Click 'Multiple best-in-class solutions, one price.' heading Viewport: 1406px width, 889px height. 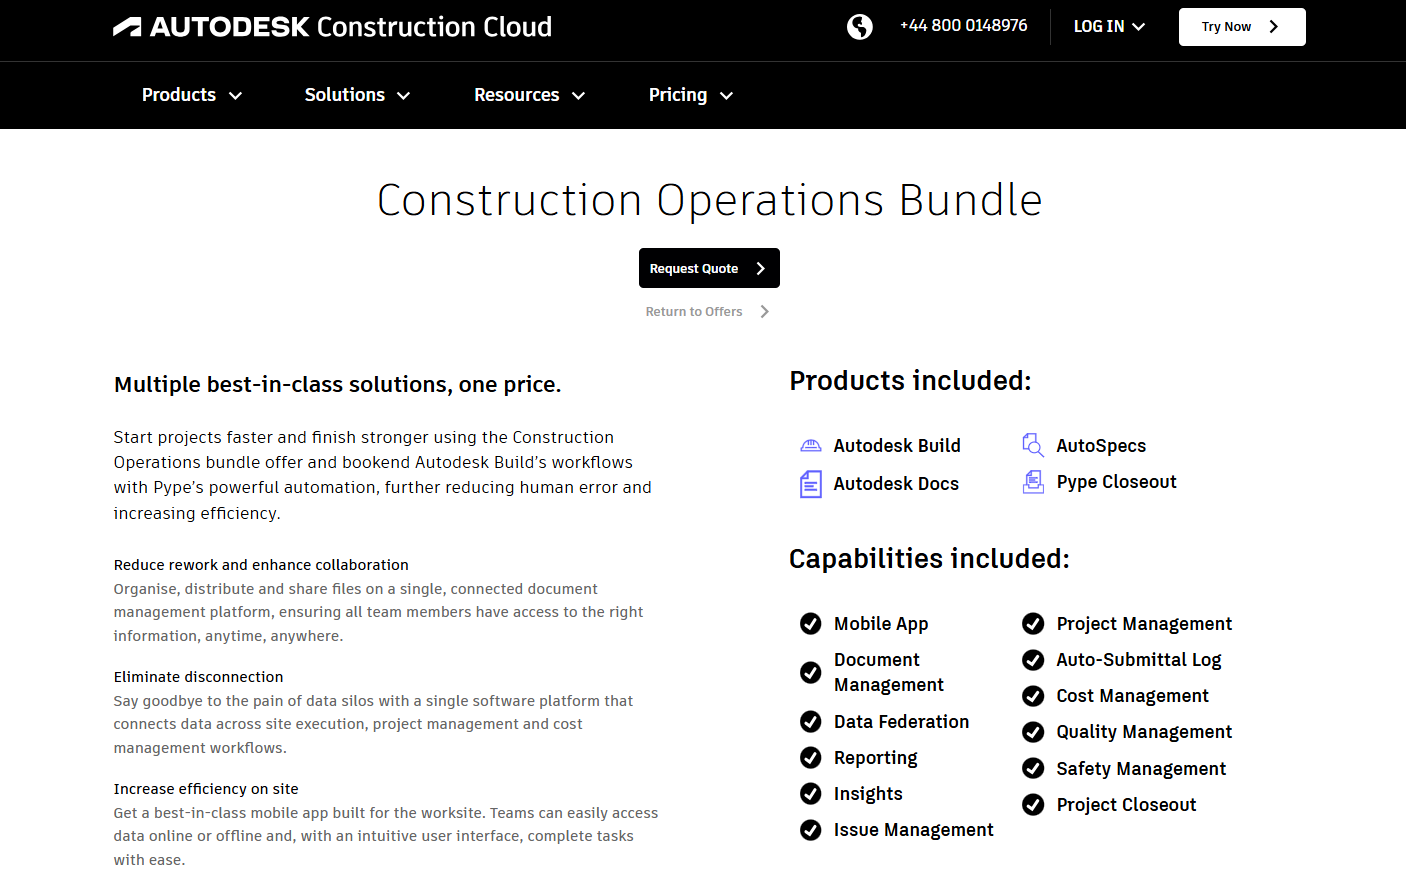coord(338,385)
